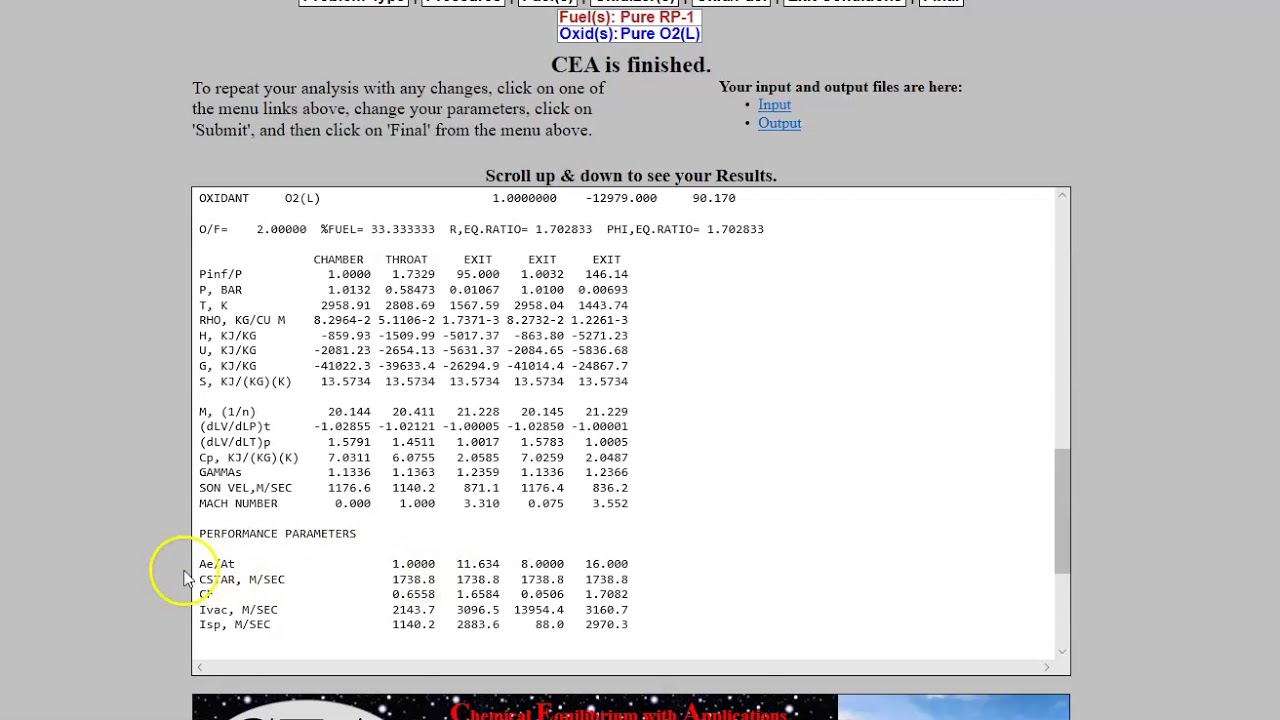Image resolution: width=1280 pixels, height=720 pixels.
Task: Click the 'Oxid(s): Pure O2(L)' label
Action: (x=629, y=34)
